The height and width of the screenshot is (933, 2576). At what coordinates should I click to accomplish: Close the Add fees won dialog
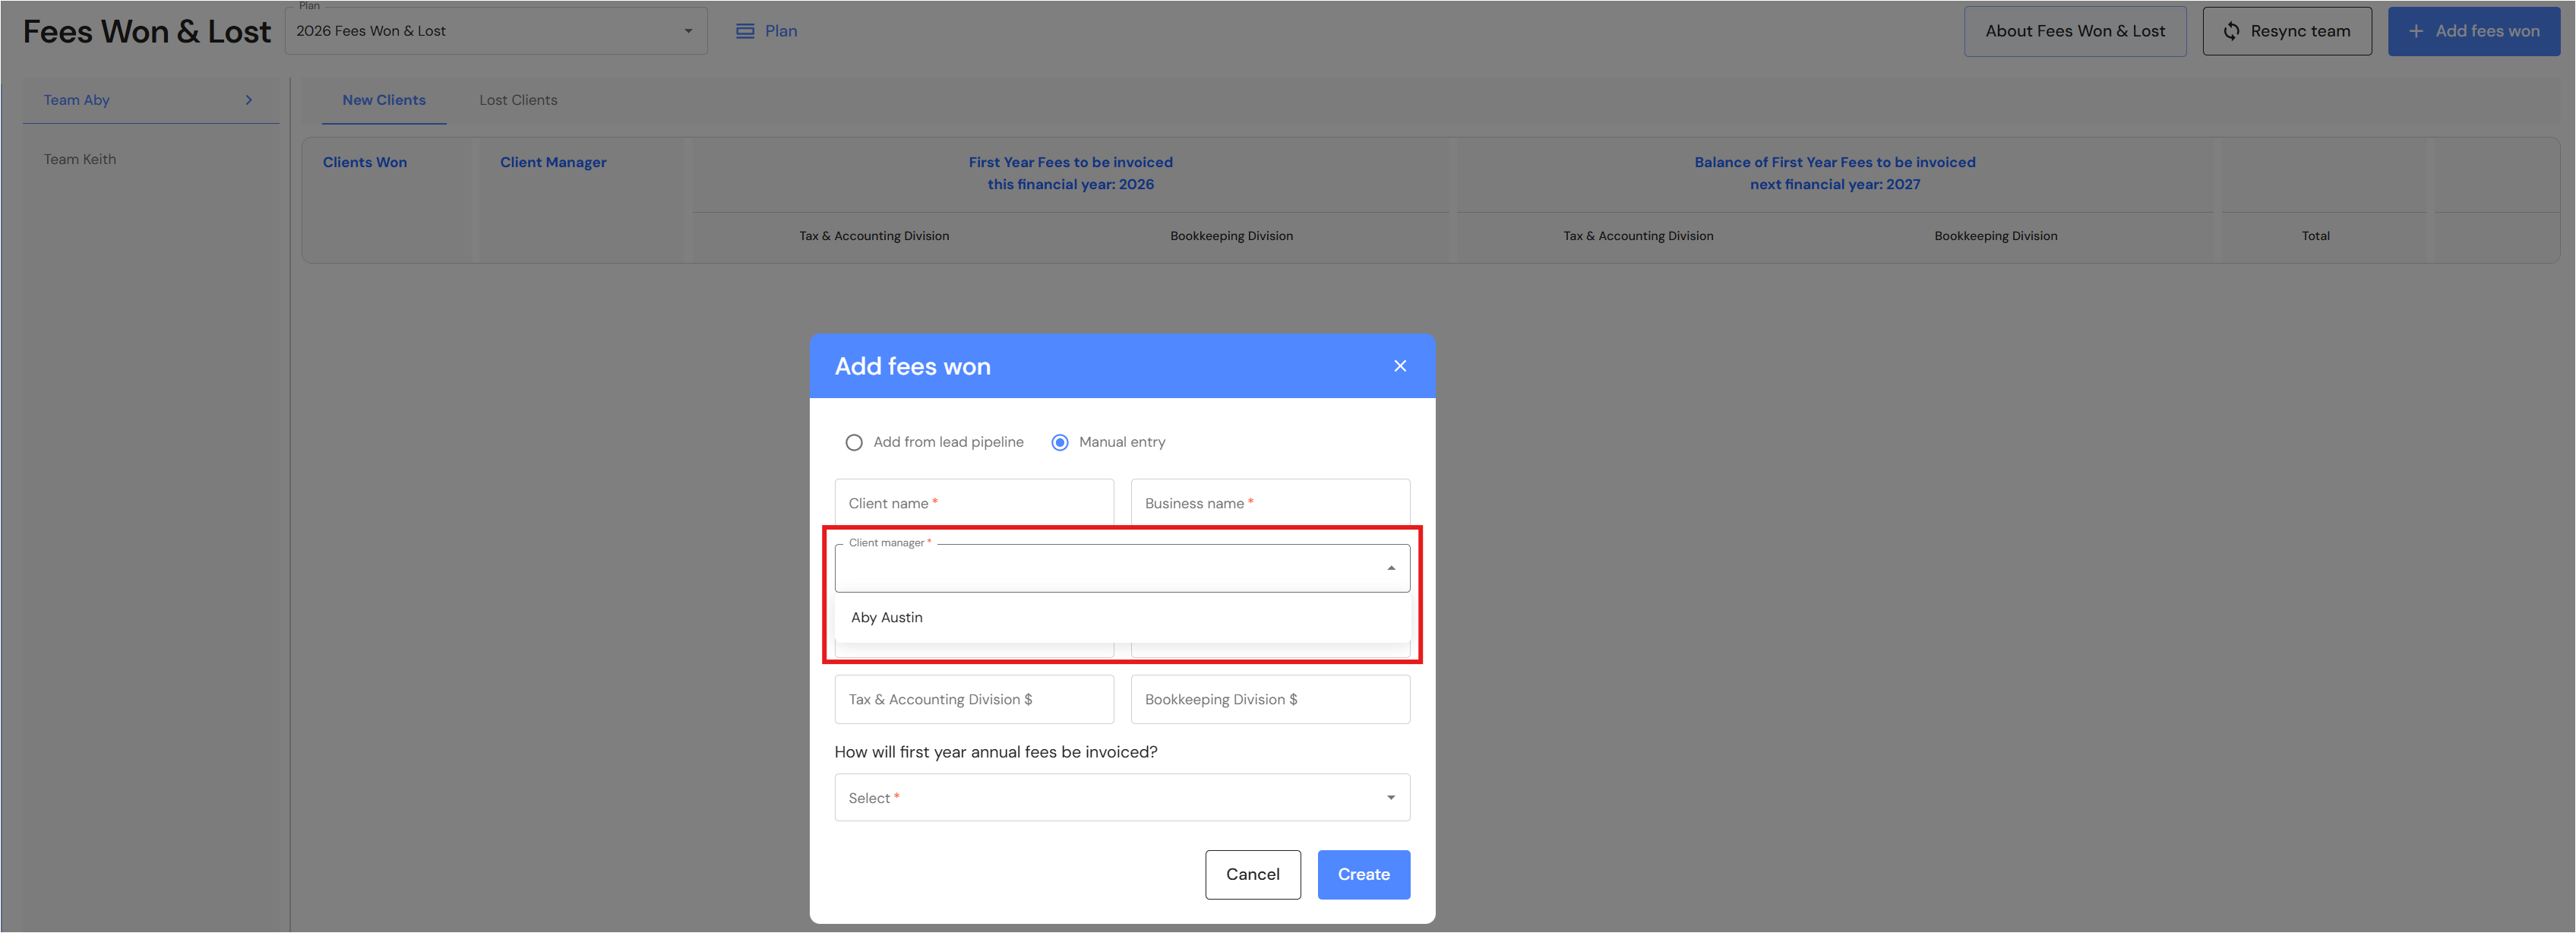coord(1399,366)
